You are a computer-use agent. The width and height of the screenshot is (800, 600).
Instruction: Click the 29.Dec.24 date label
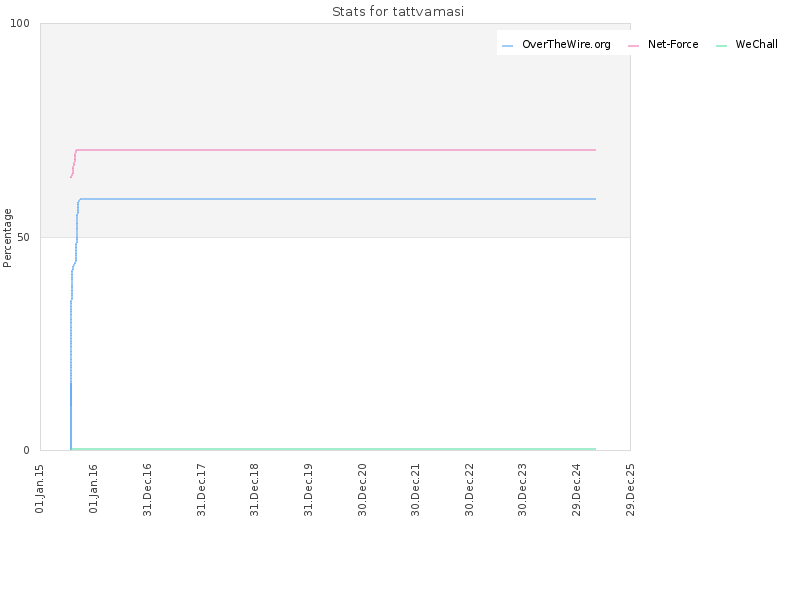[x=577, y=490]
